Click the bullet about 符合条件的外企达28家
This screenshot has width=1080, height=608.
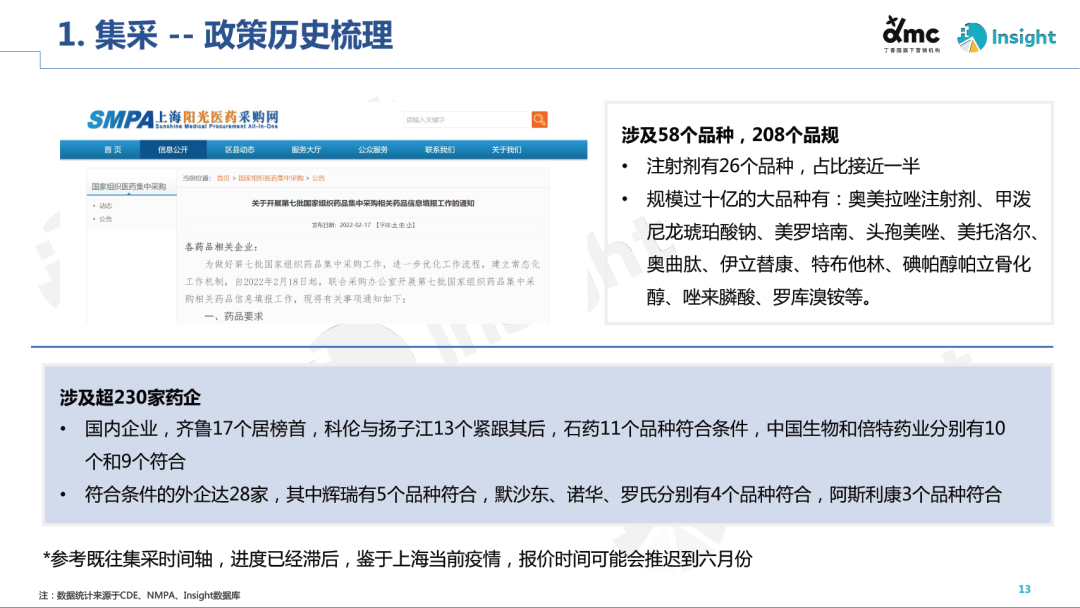point(543,494)
